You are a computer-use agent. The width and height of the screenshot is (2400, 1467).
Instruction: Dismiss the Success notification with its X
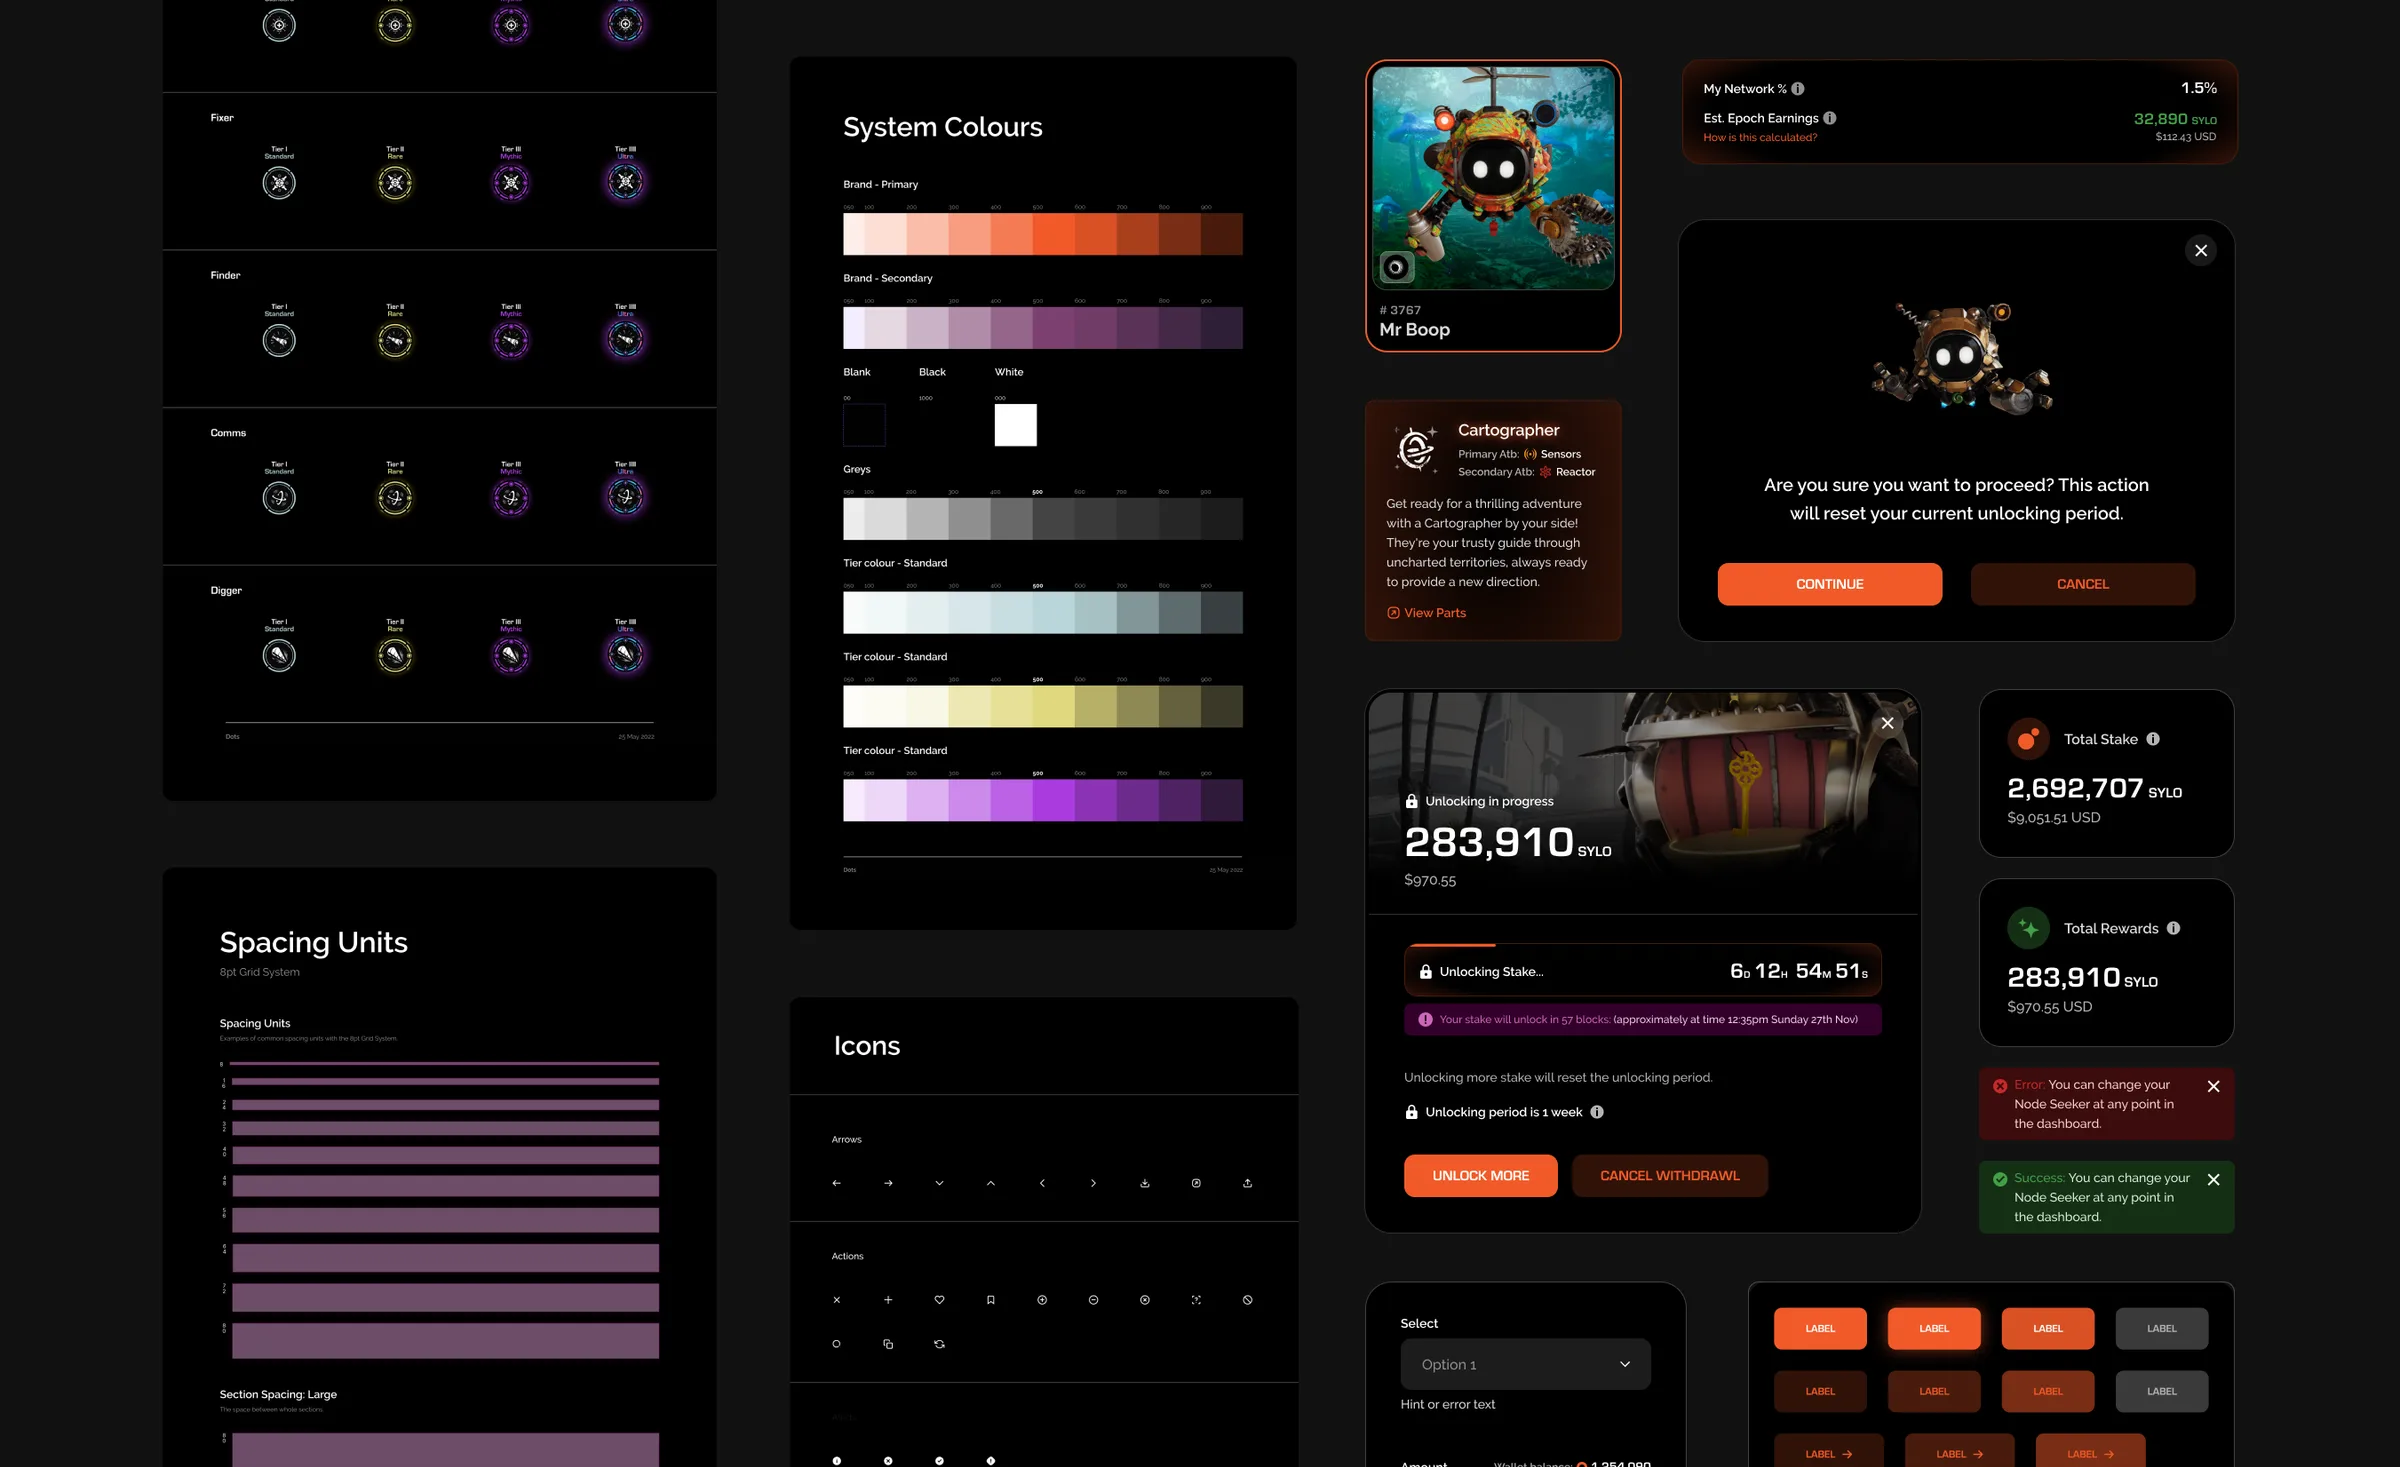(x=2213, y=1179)
